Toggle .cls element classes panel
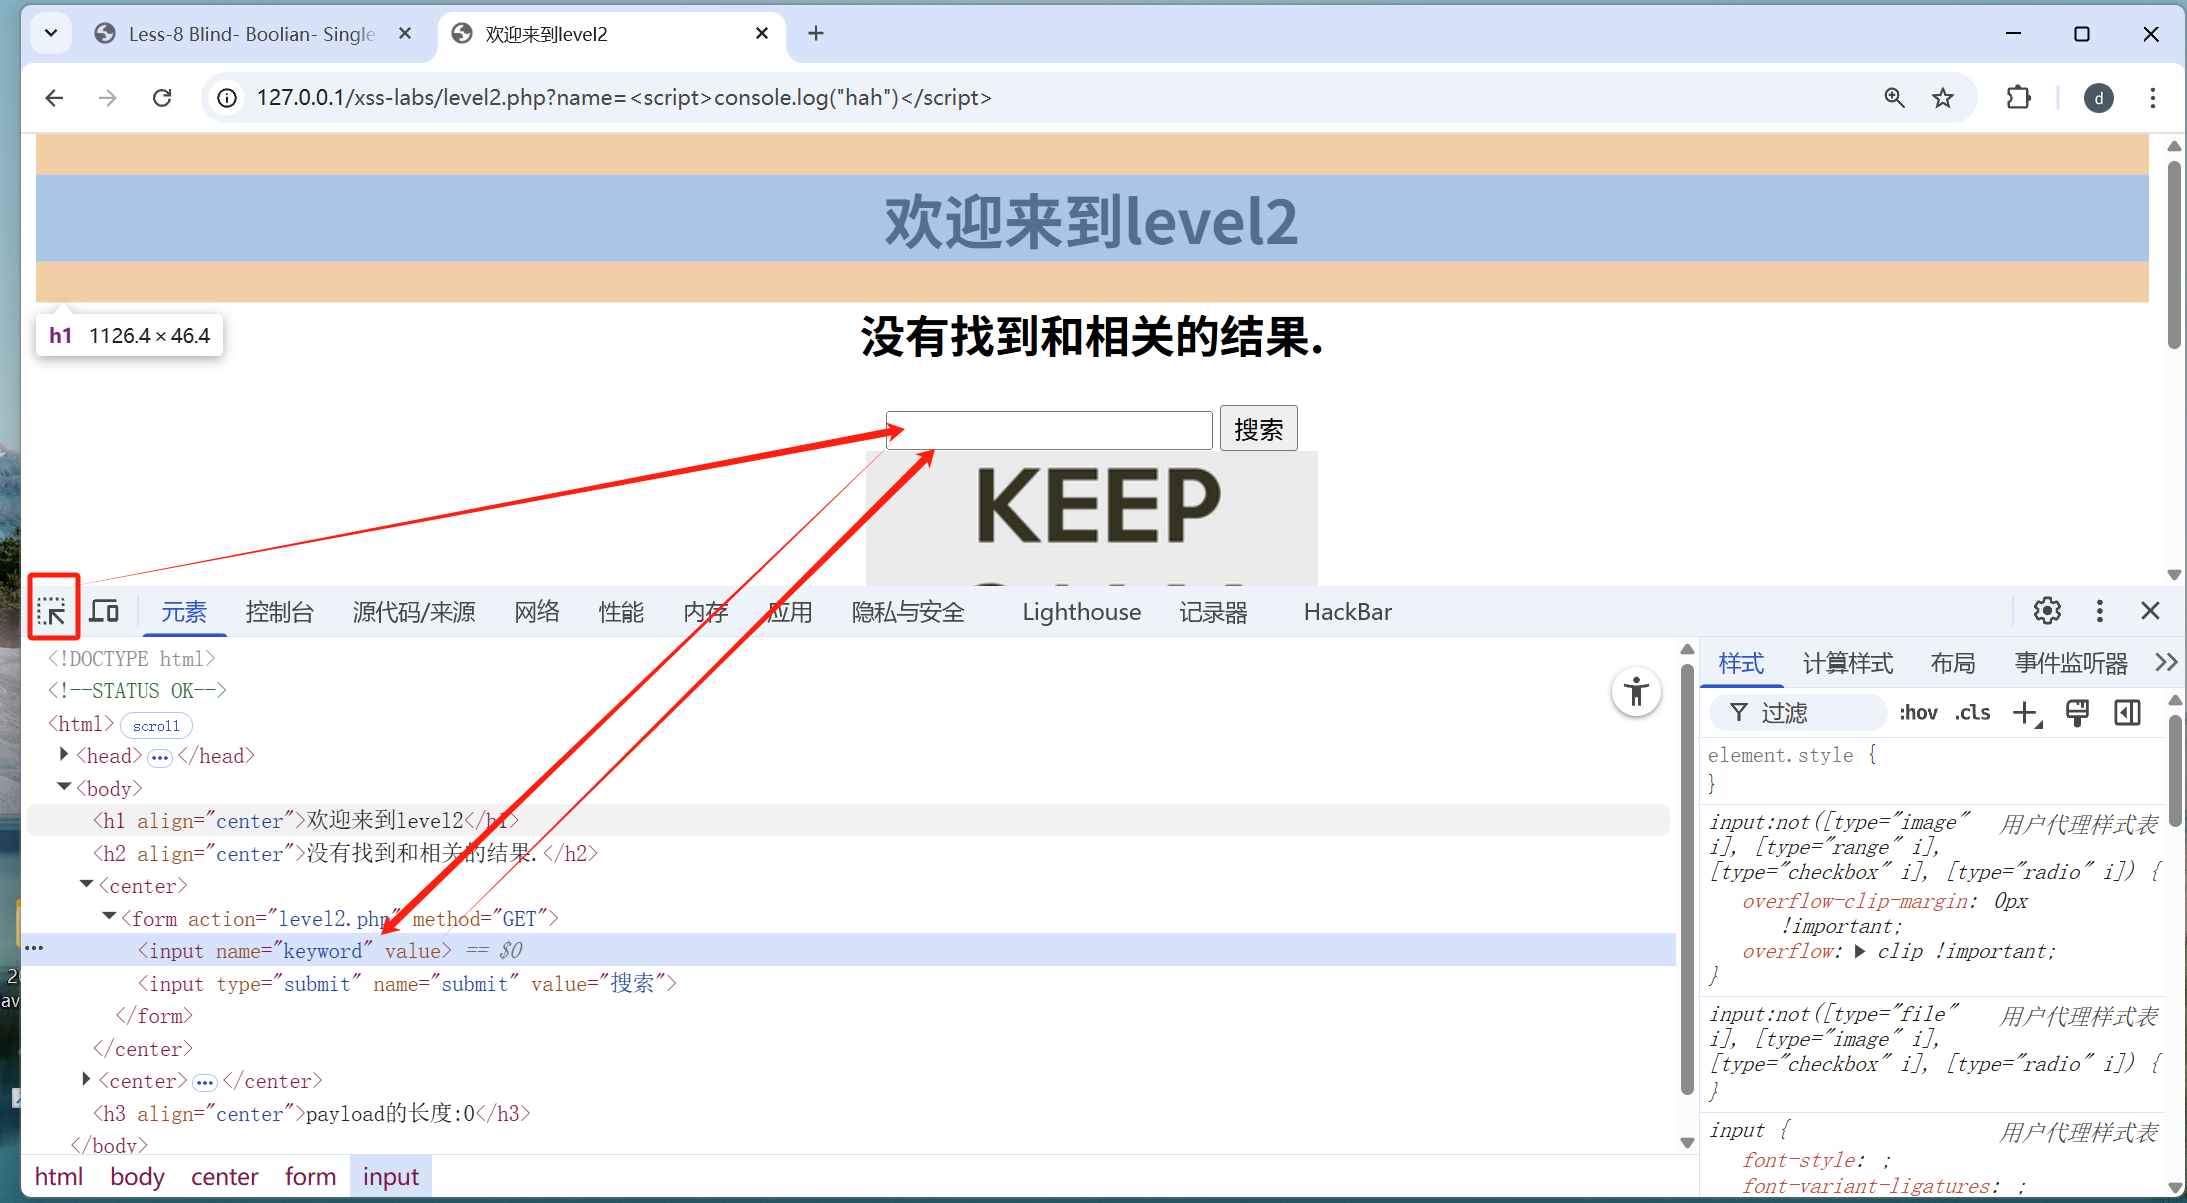2187x1203 pixels. point(1972,713)
